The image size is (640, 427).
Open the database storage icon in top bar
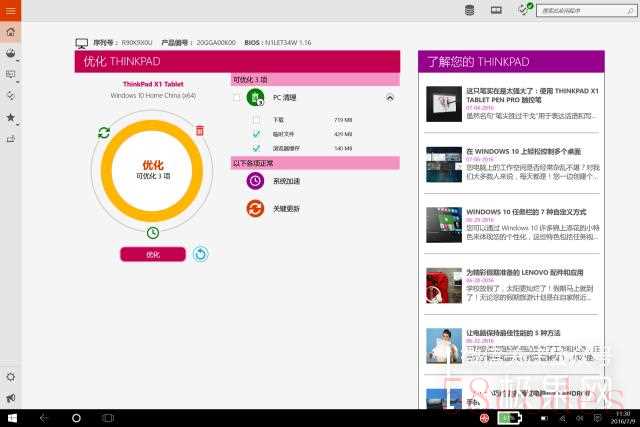pyautogui.click(x=470, y=10)
